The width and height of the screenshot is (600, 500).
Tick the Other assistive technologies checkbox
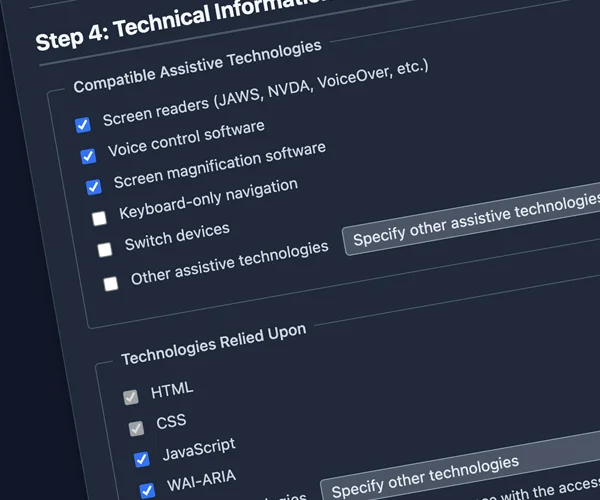click(x=110, y=283)
